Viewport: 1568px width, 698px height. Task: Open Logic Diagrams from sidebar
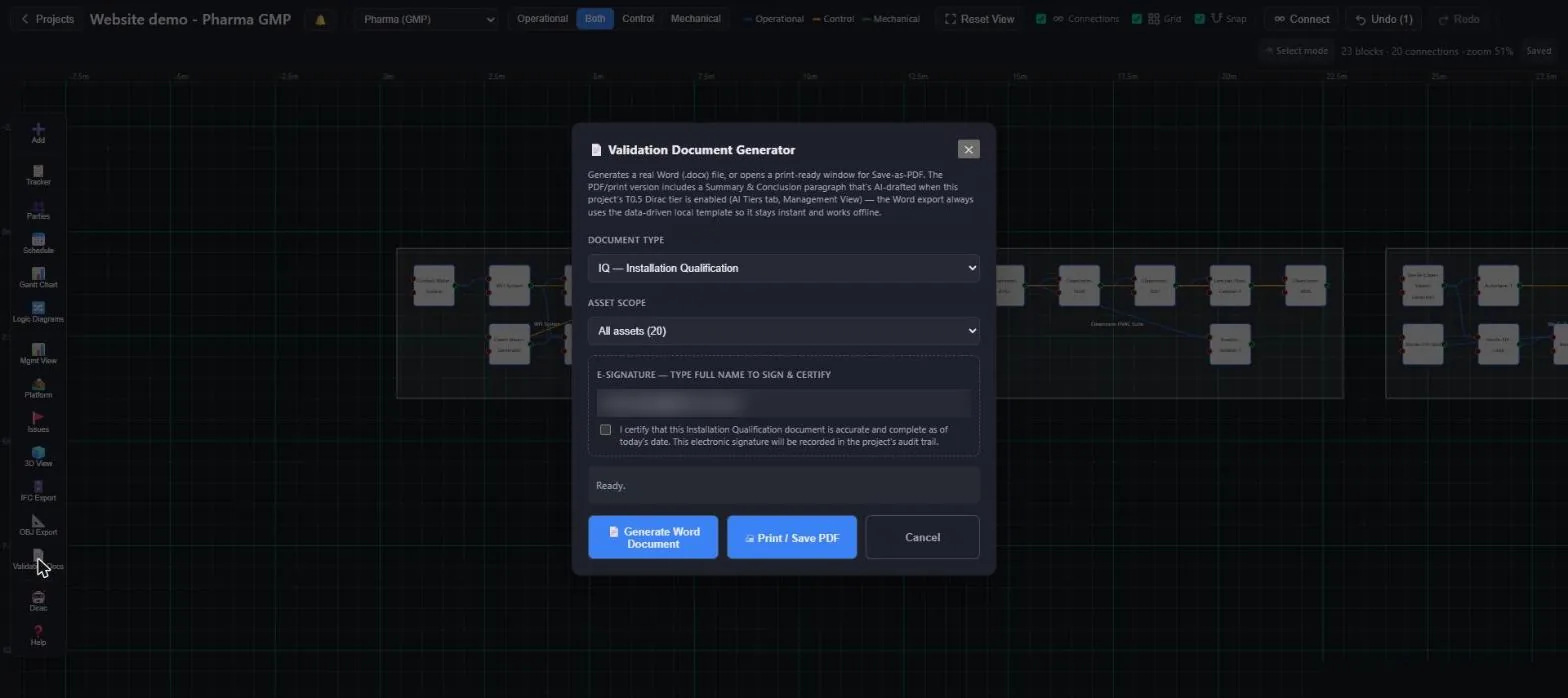(x=38, y=312)
